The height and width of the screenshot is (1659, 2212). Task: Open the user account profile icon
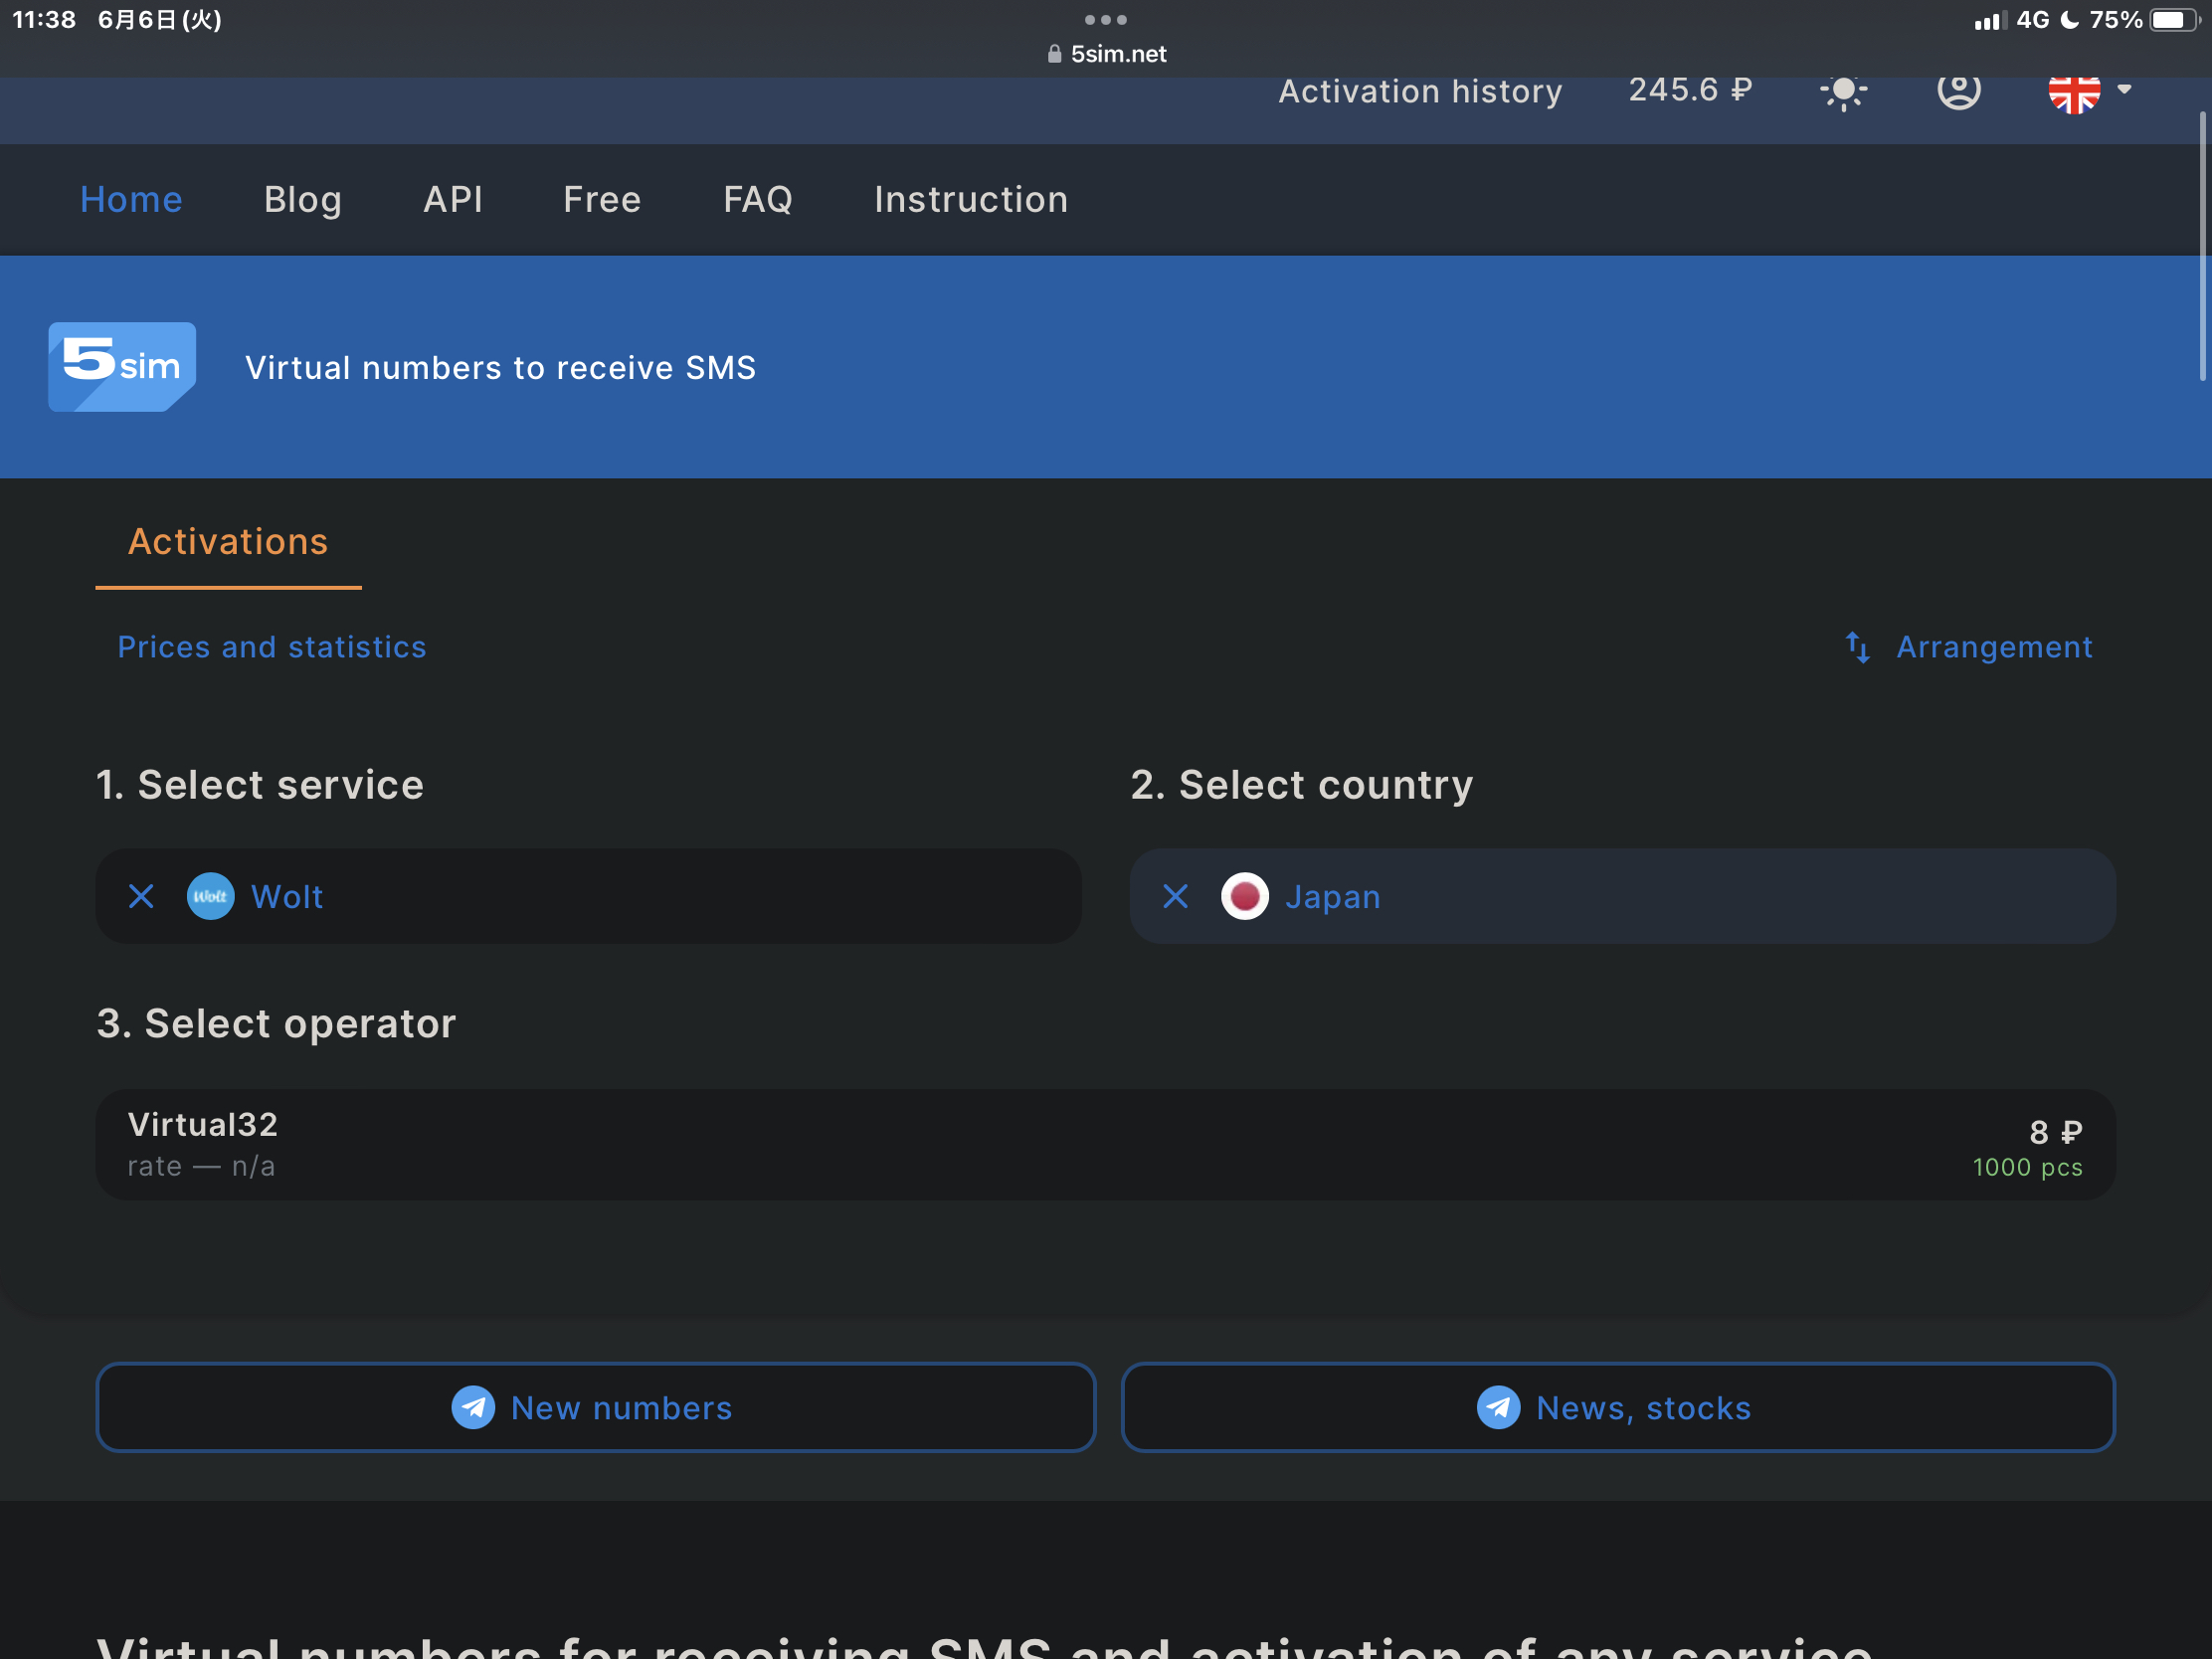tap(1958, 90)
